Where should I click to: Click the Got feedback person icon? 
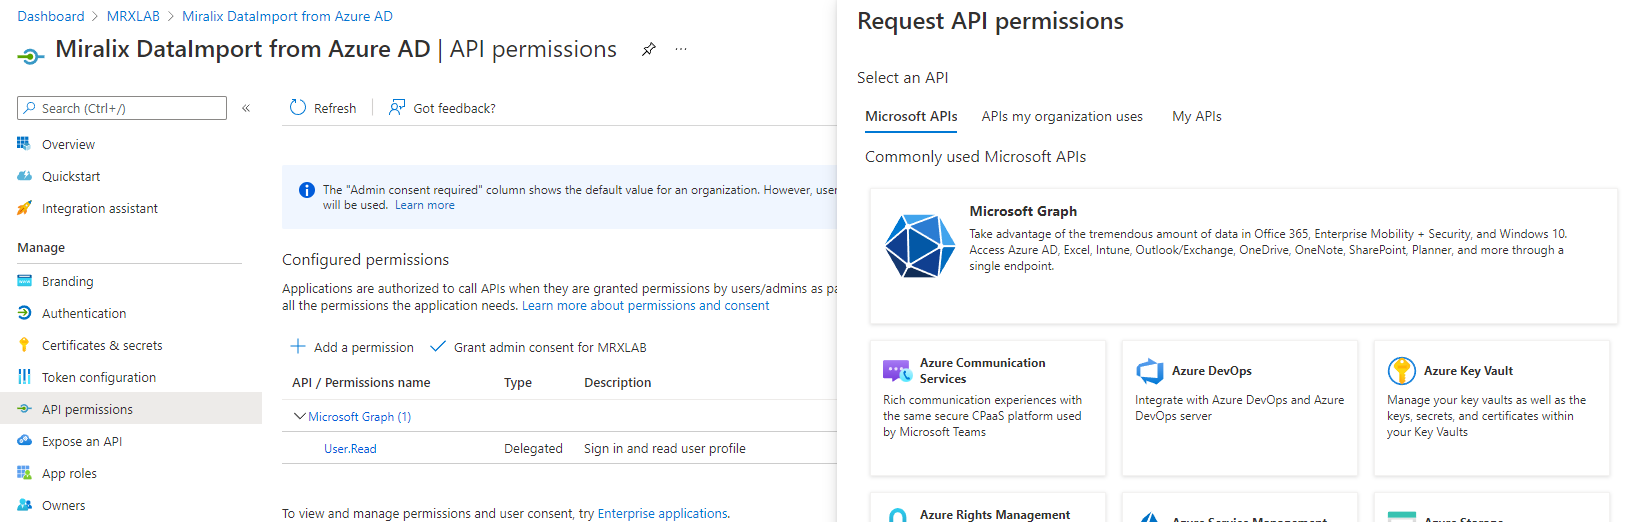click(x=397, y=107)
